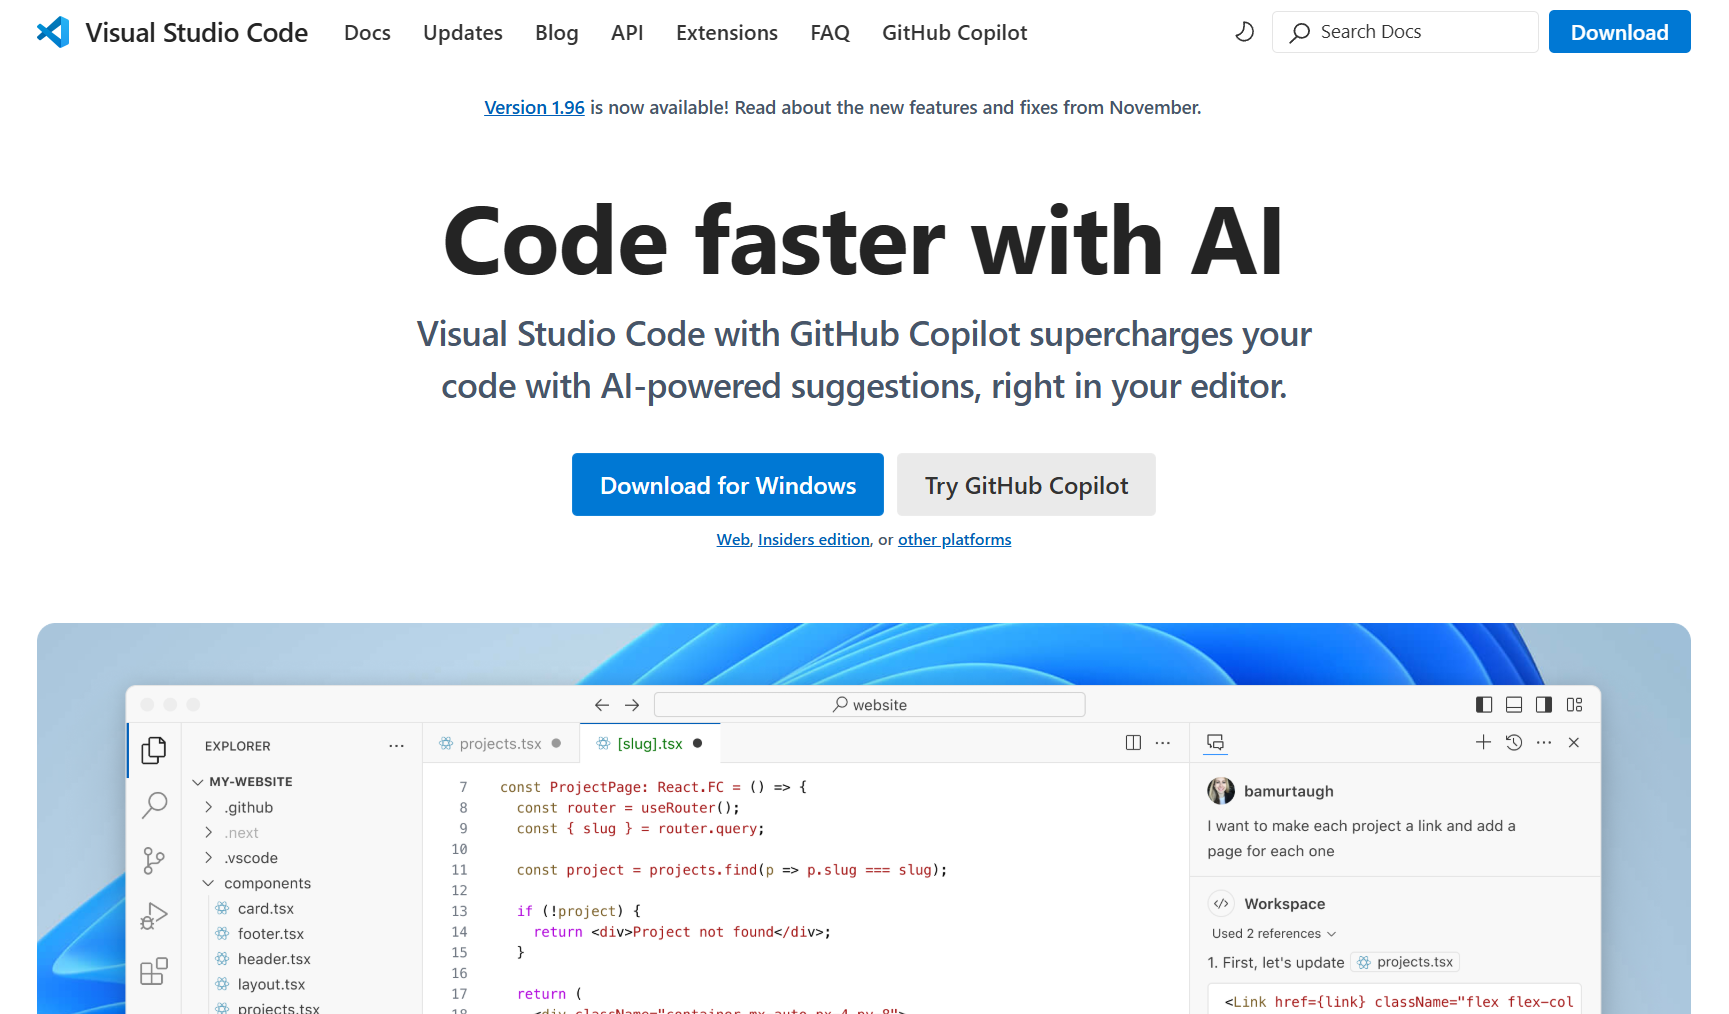Open the Run and Debug icon

pyautogui.click(x=154, y=916)
